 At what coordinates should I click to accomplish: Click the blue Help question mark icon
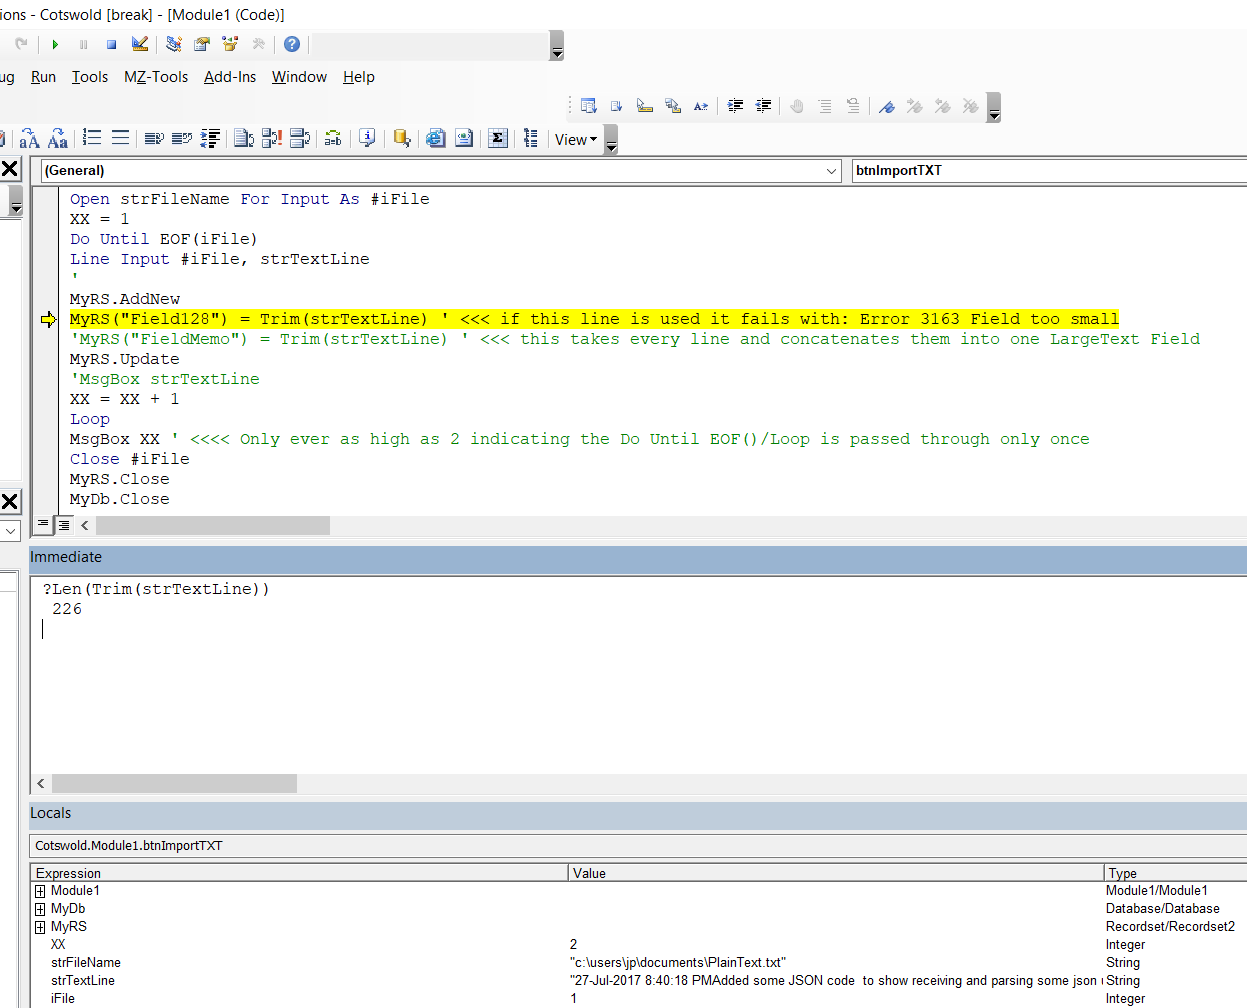[x=292, y=44]
